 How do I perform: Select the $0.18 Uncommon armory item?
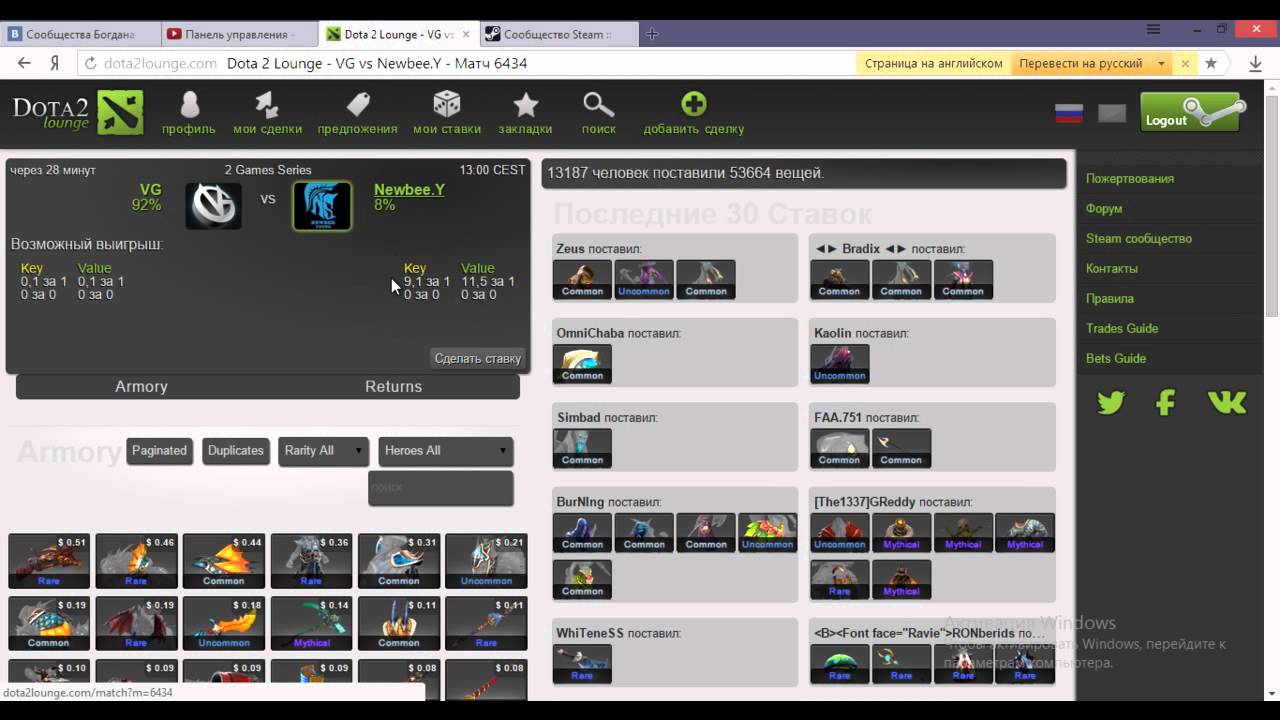[224, 623]
